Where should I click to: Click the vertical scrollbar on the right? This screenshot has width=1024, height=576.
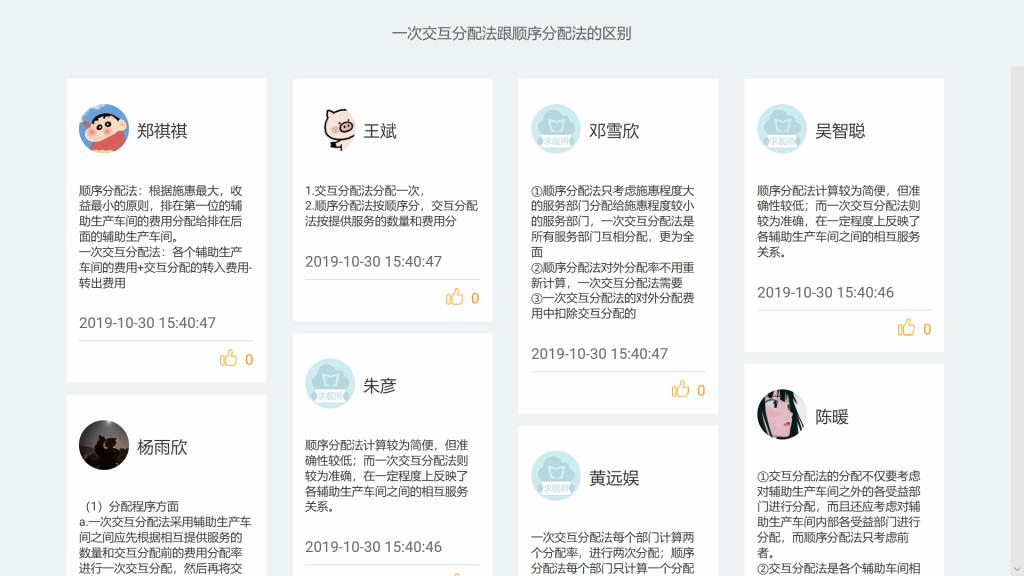coord(1016,300)
